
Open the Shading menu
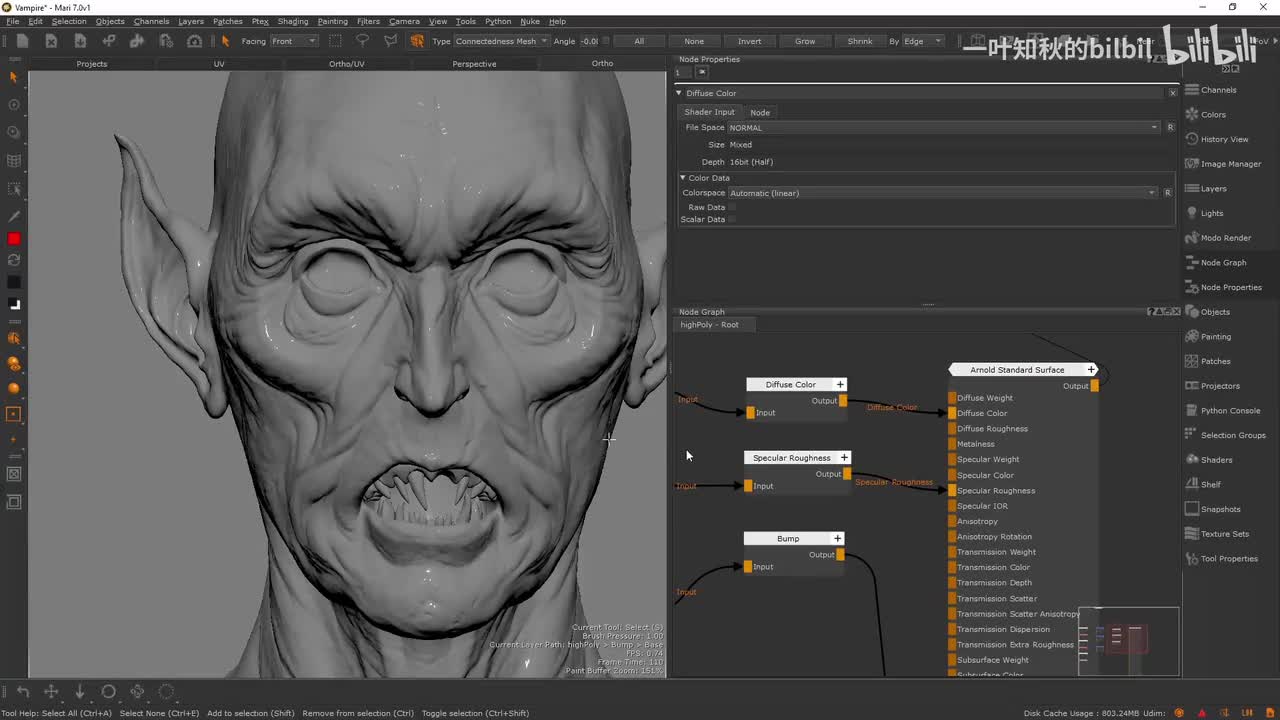coord(293,21)
